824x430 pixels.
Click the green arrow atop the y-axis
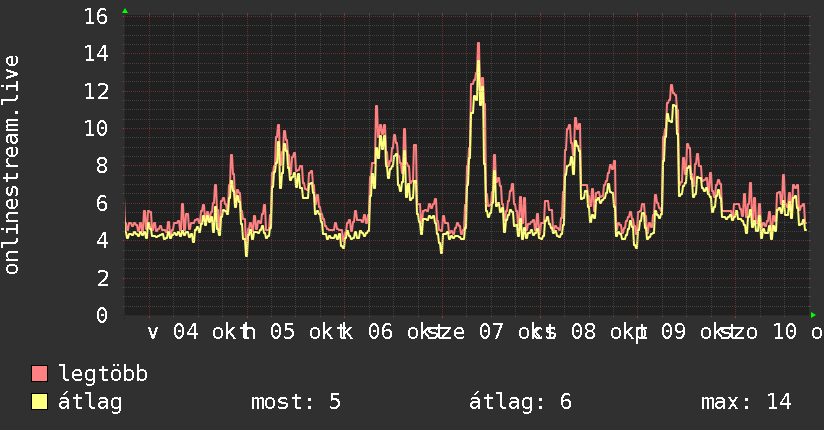pyautogui.click(x=125, y=11)
